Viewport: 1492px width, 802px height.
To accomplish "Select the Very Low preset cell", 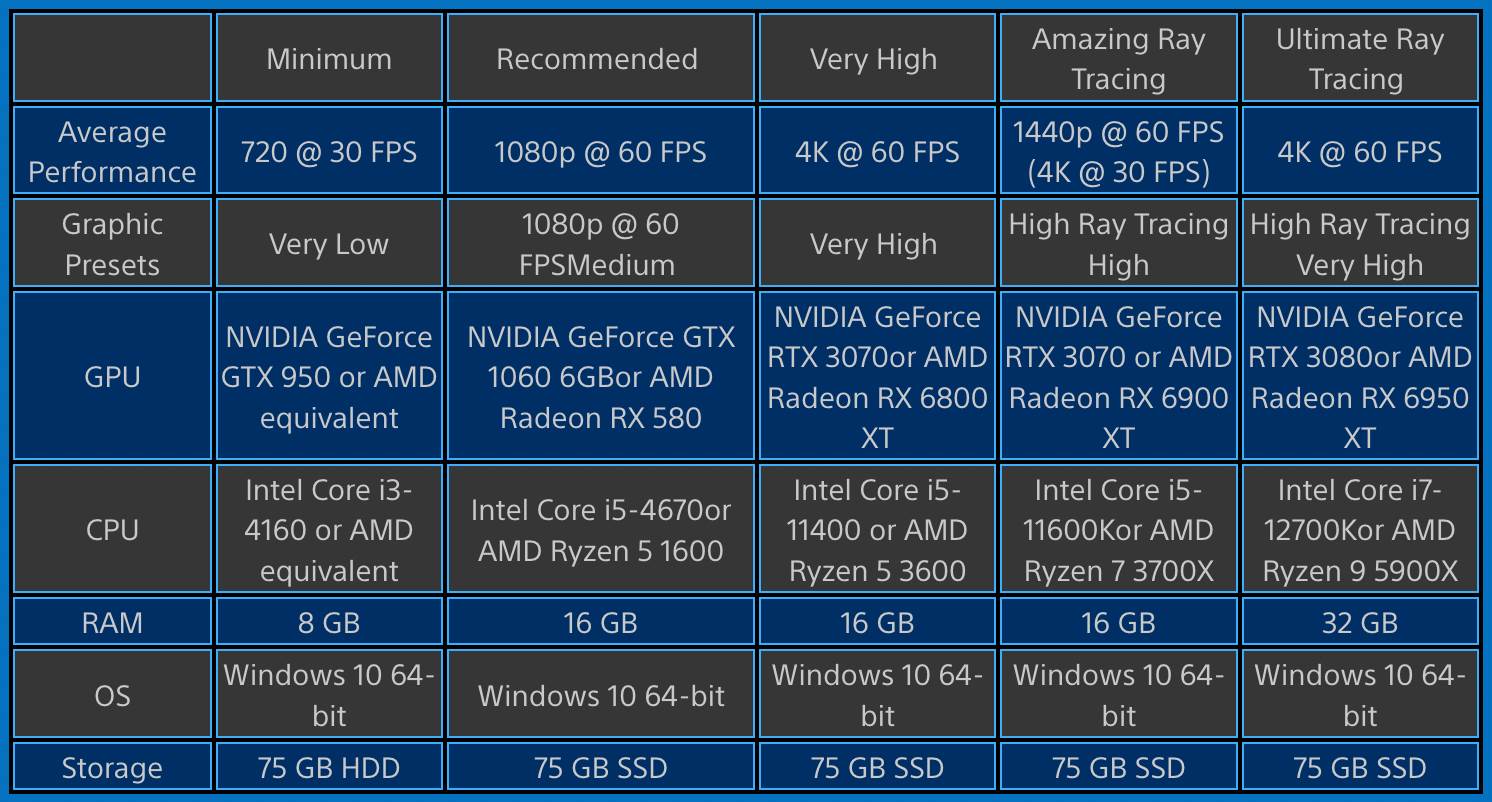I will [x=328, y=244].
